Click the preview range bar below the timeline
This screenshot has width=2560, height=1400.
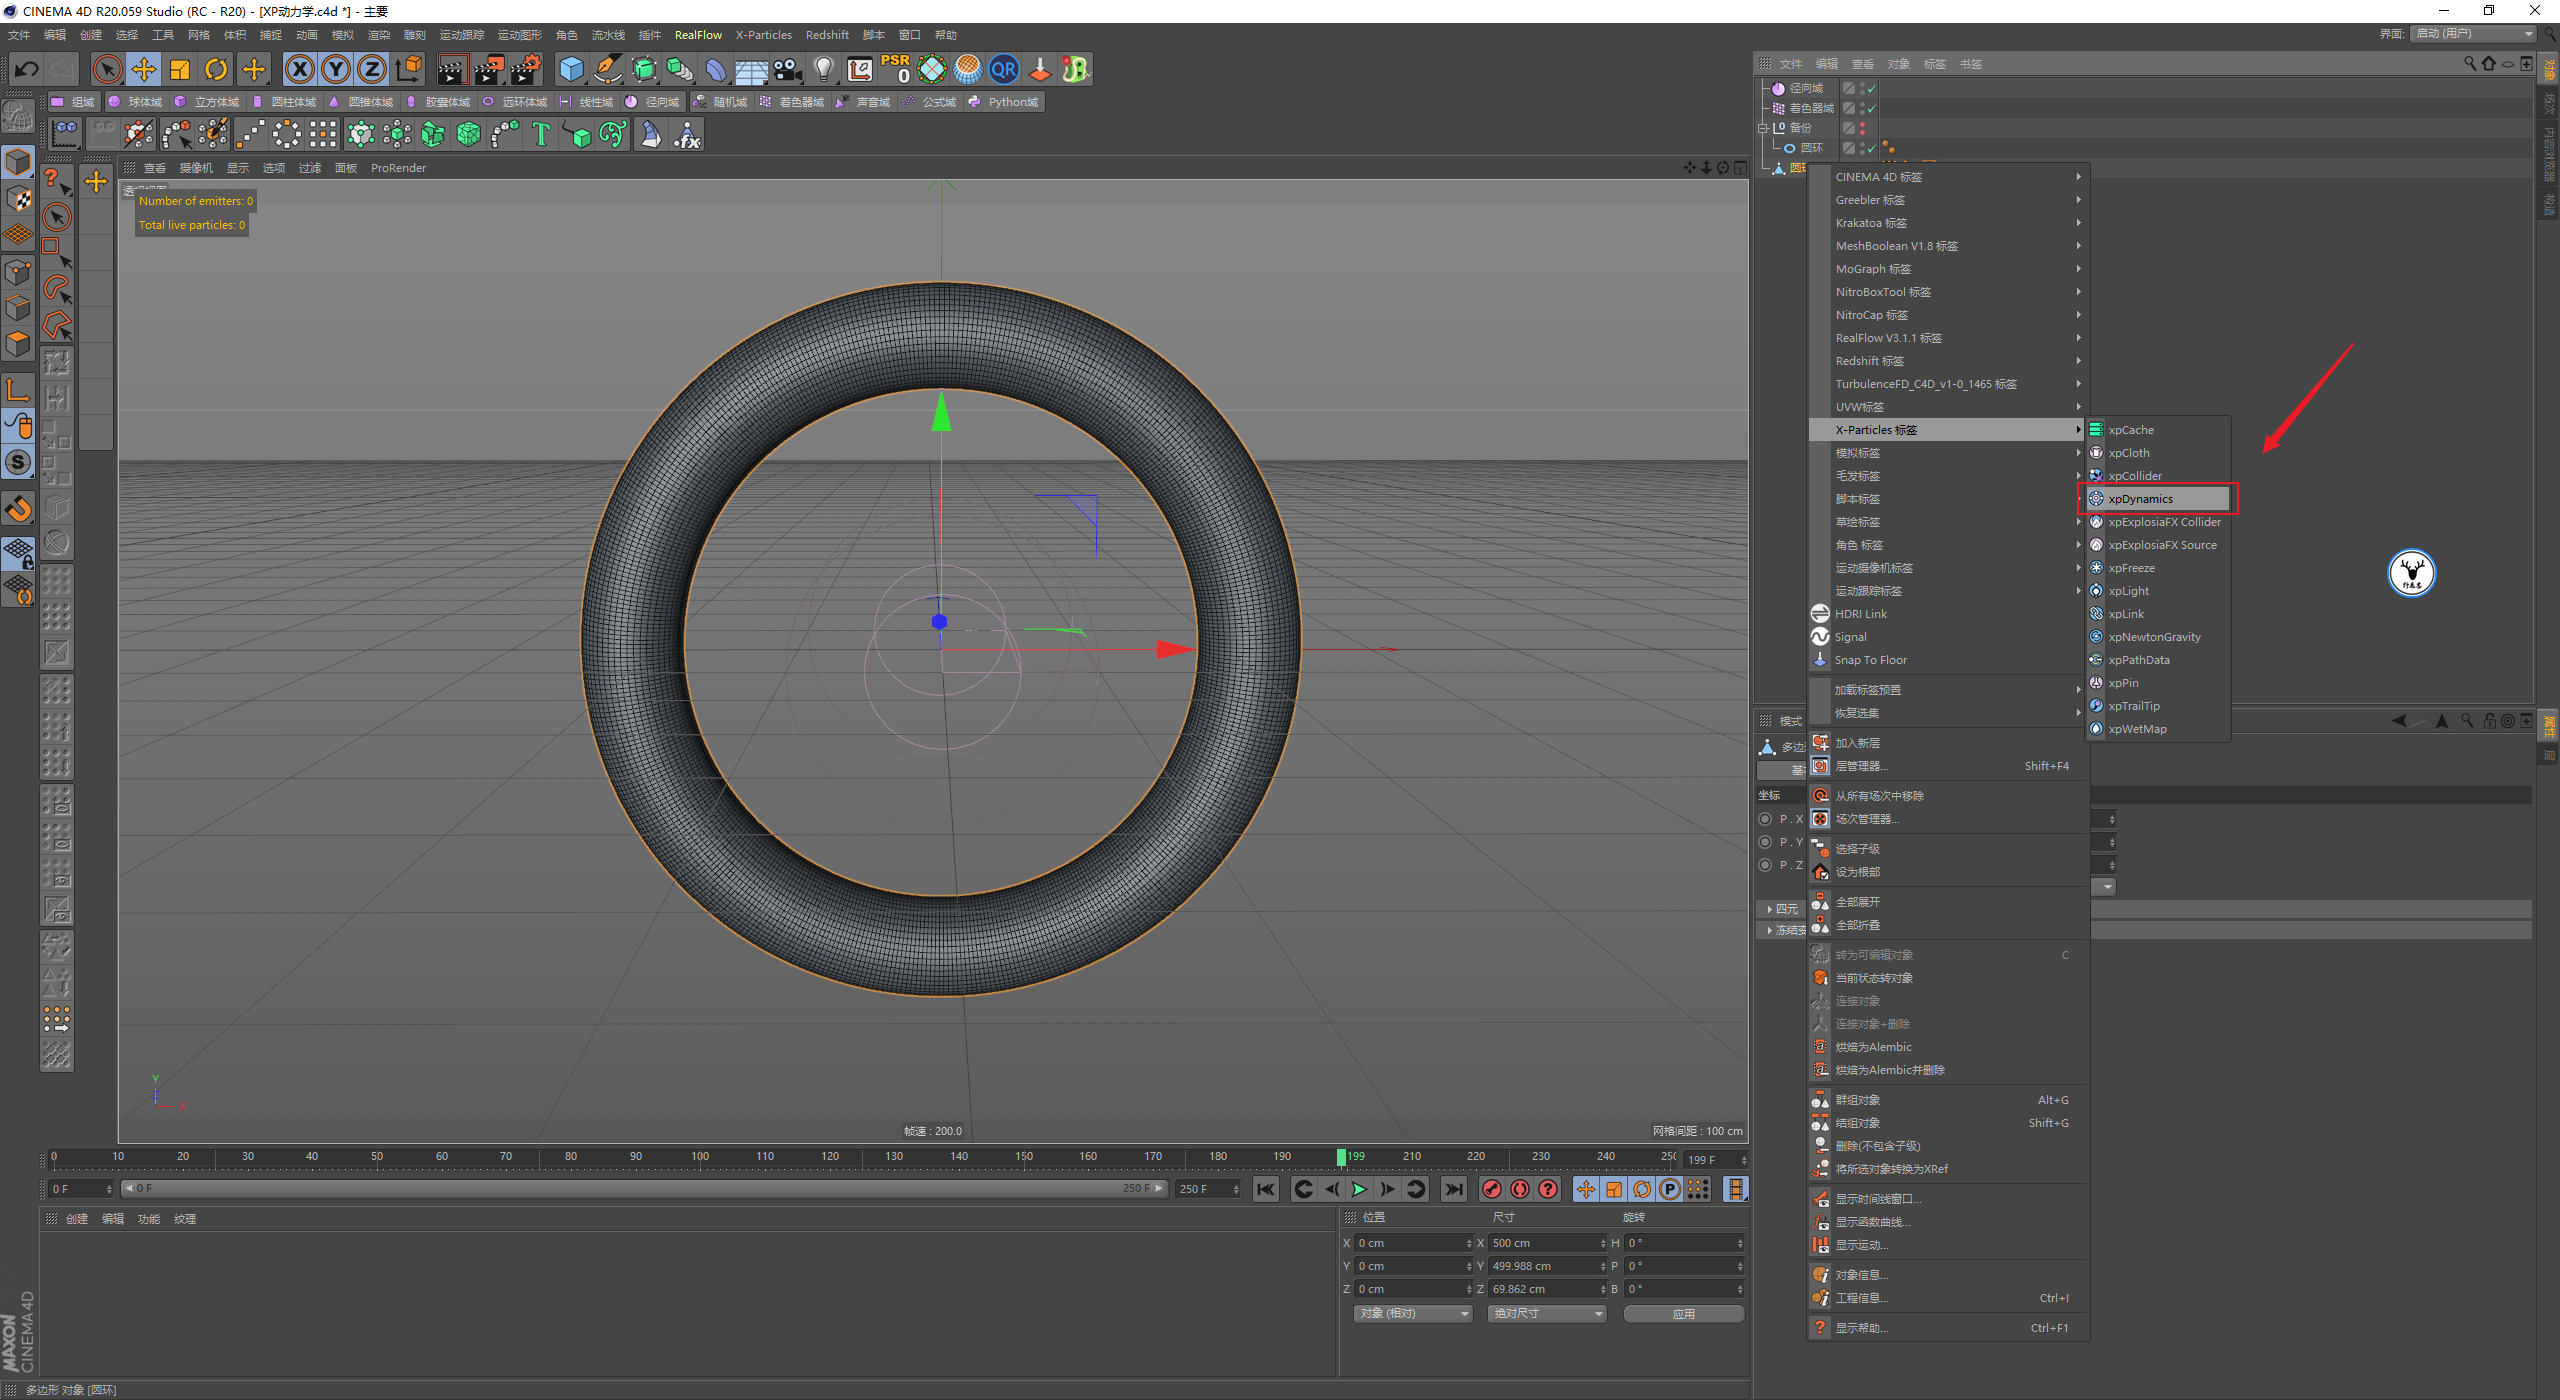coord(644,1189)
